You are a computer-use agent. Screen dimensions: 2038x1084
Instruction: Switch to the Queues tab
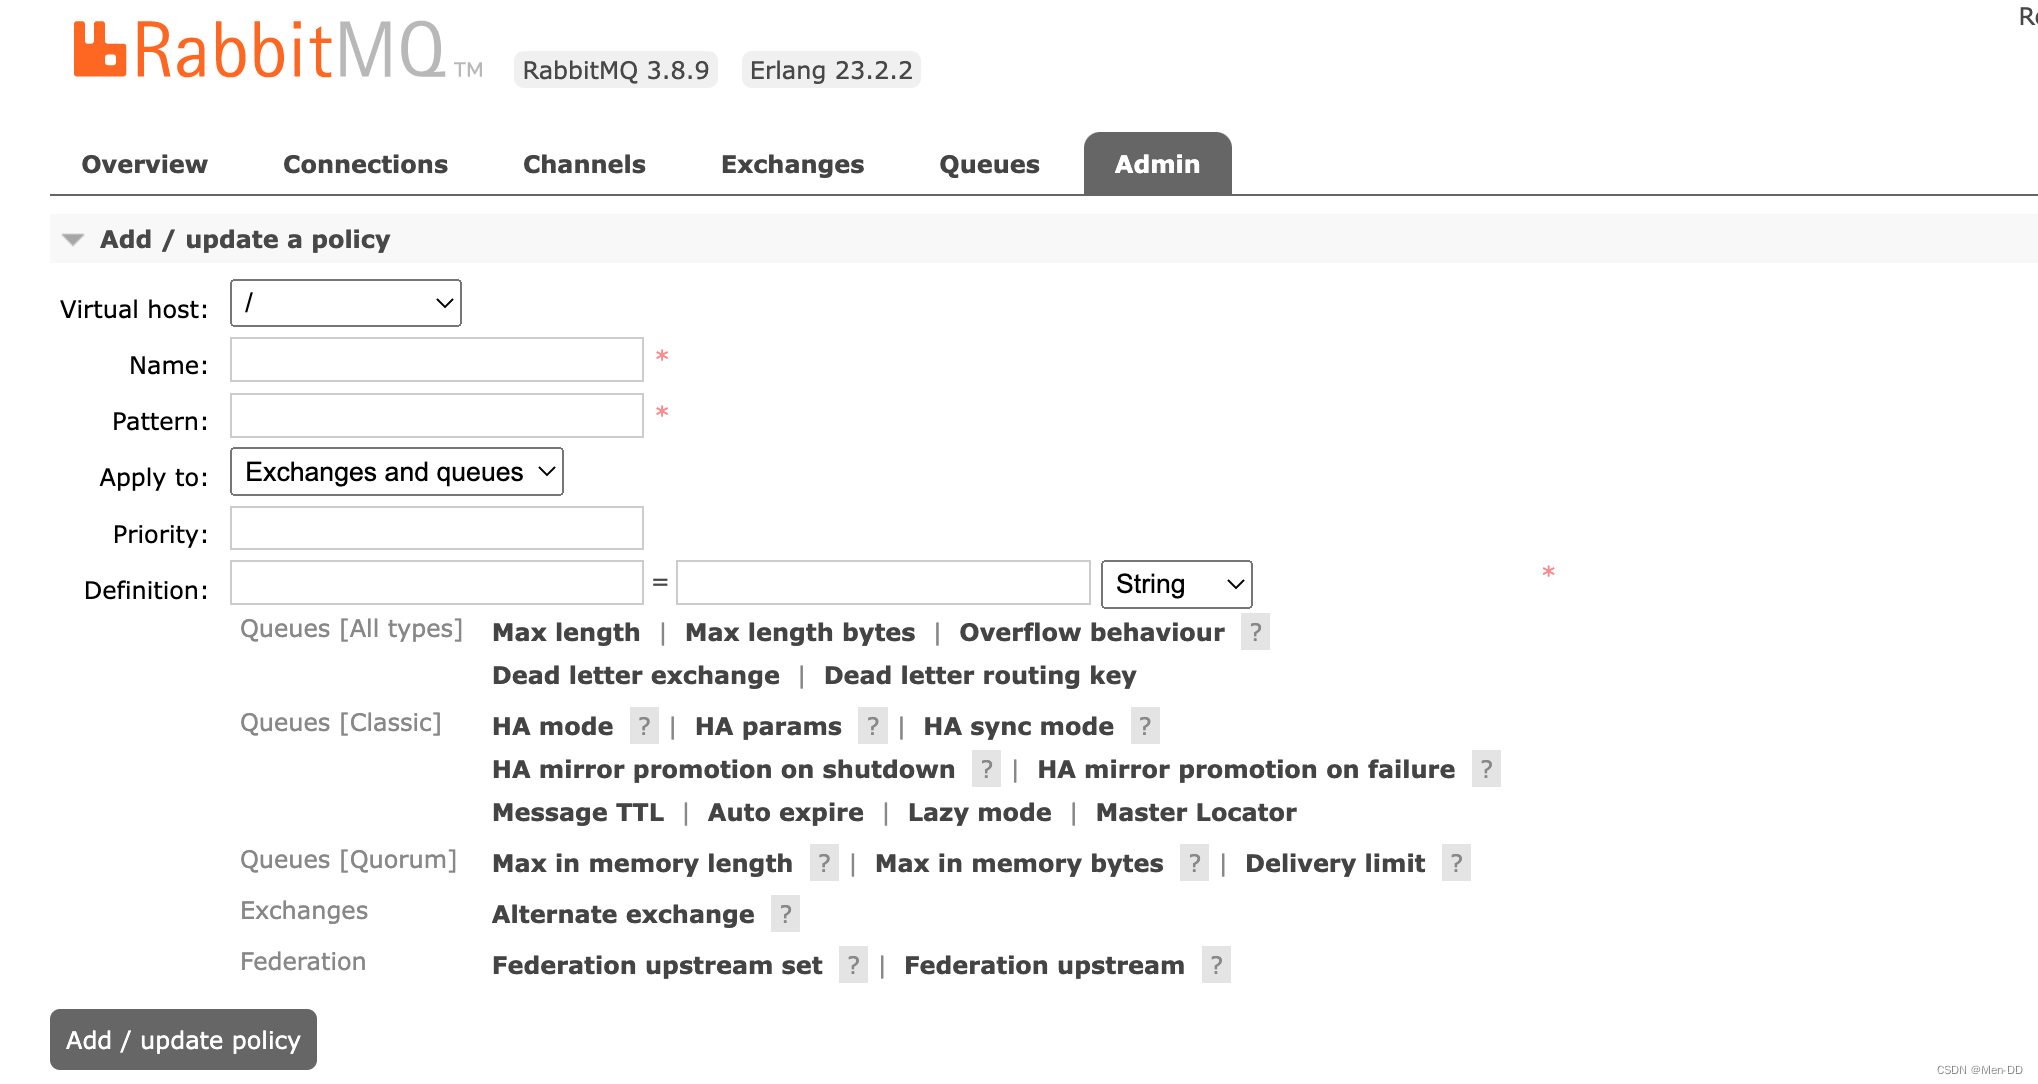click(988, 163)
